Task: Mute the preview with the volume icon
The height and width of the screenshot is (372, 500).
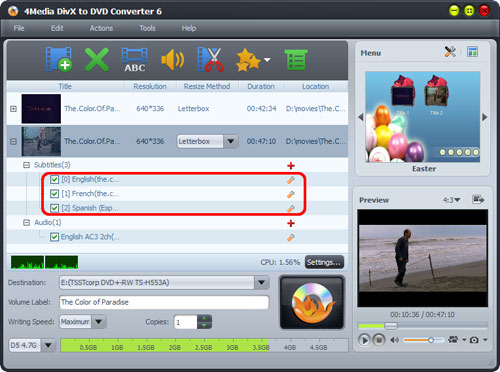Action: pyautogui.click(x=395, y=340)
